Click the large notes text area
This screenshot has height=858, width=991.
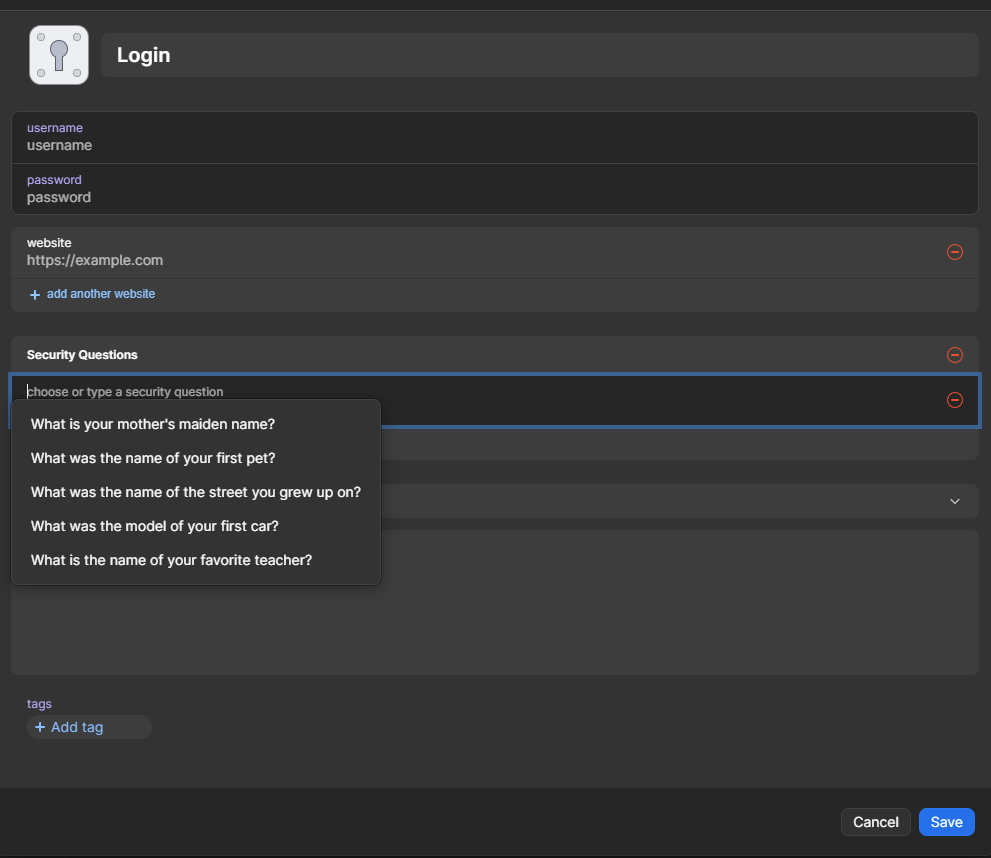(680, 602)
